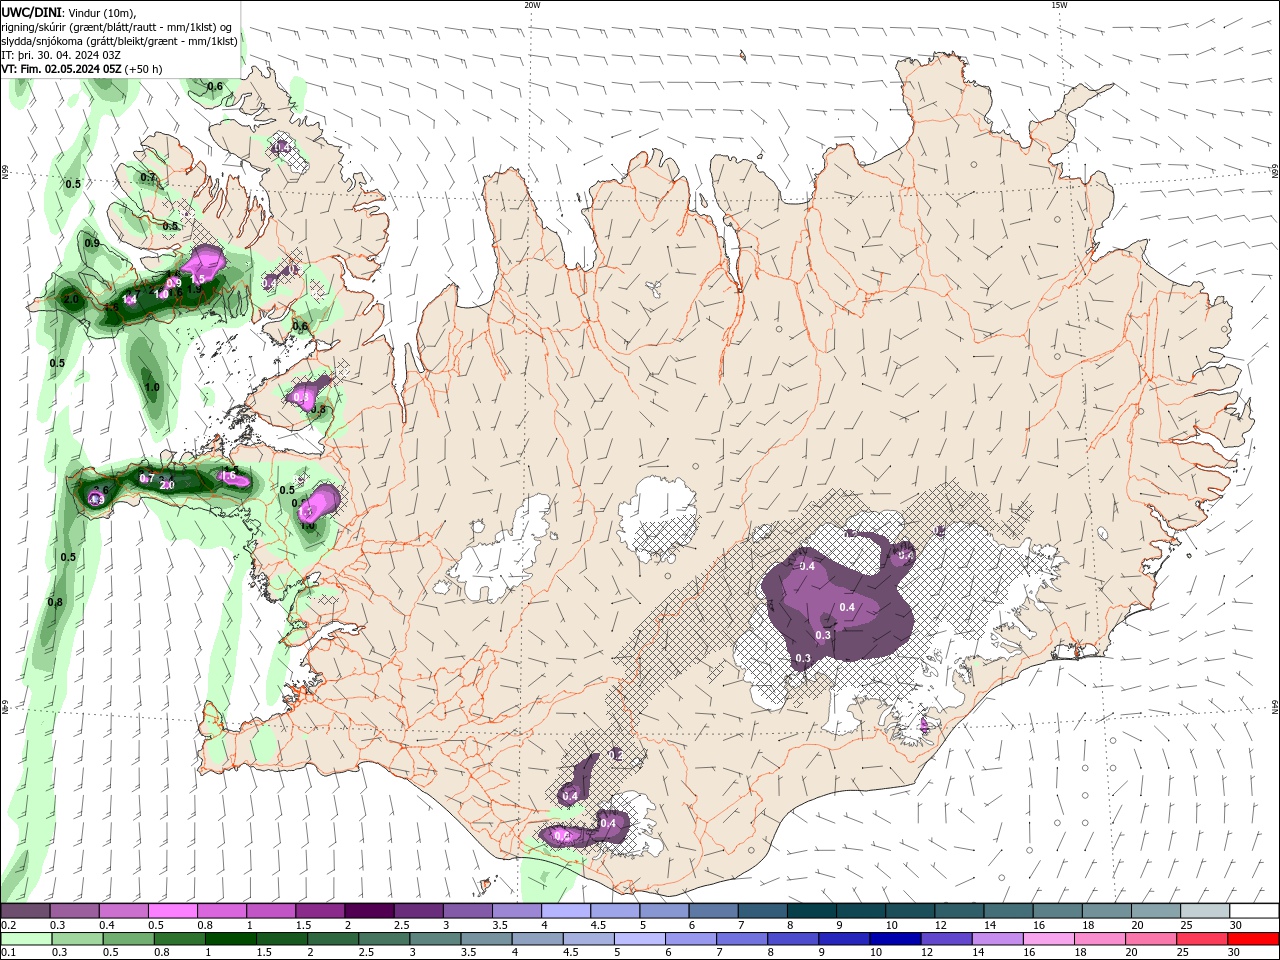Image resolution: width=1280 pixels, height=960 pixels.
Task: Click the light lavender 4–4.5 snow legend swatch
Action: (565, 911)
